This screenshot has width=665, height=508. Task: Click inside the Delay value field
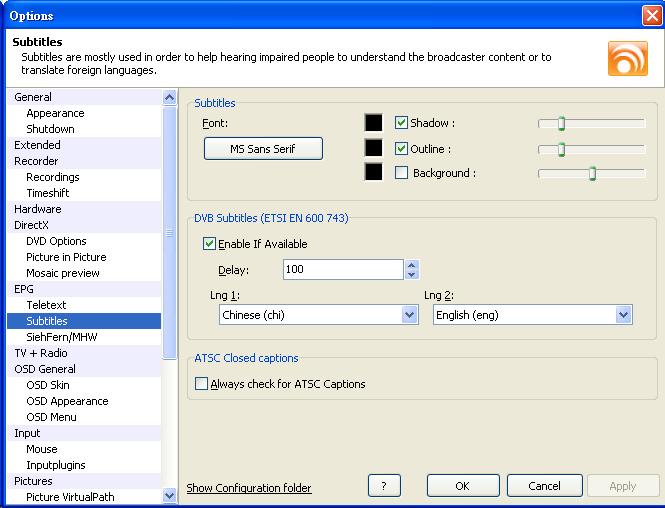click(x=343, y=269)
